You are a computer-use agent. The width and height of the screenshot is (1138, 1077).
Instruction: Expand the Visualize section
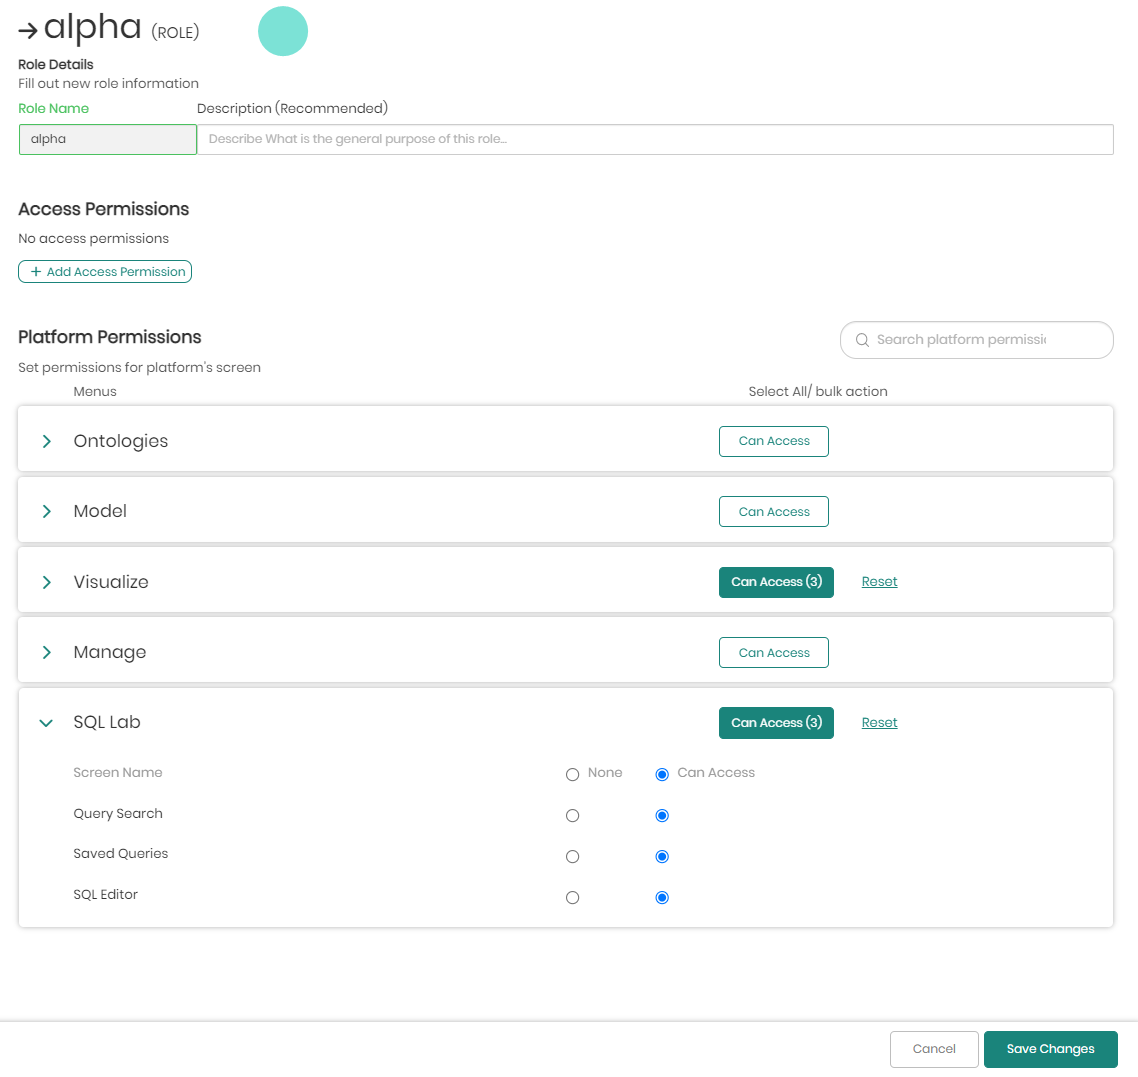(47, 582)
